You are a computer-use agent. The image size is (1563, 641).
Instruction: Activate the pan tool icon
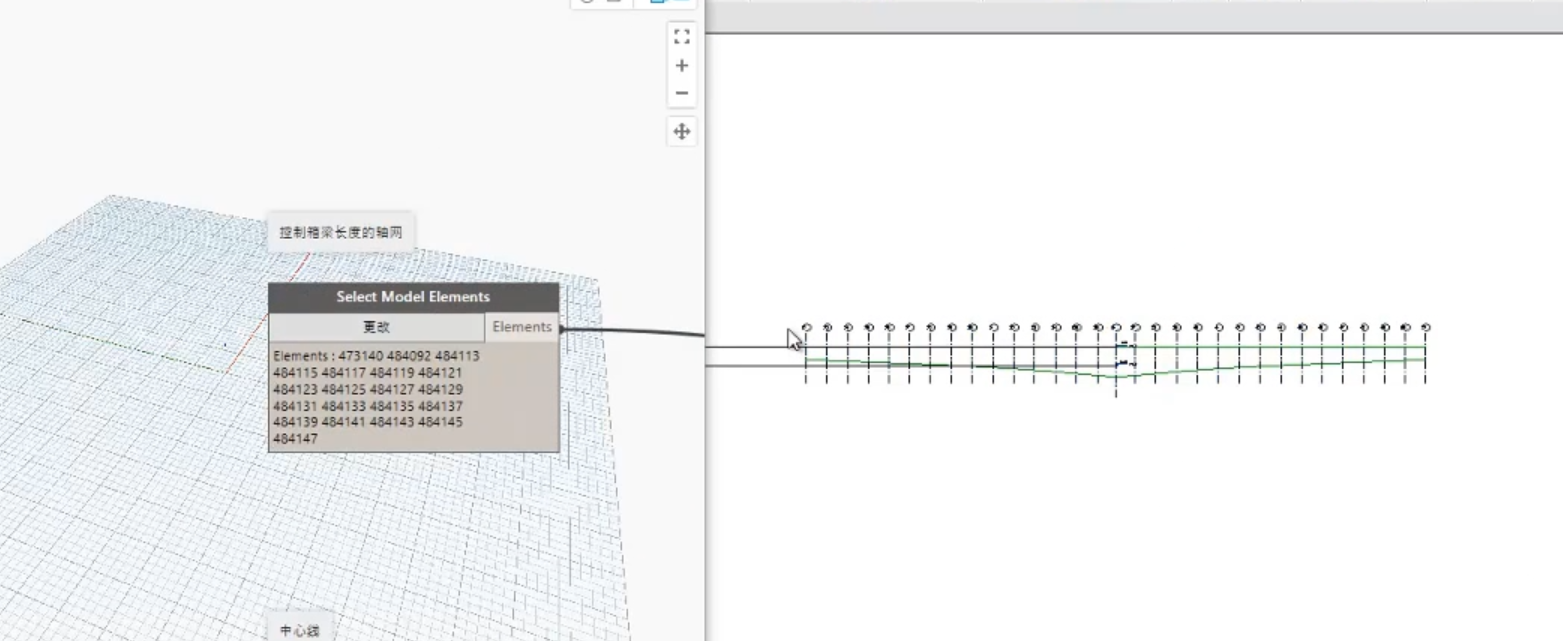click(682, 131)
